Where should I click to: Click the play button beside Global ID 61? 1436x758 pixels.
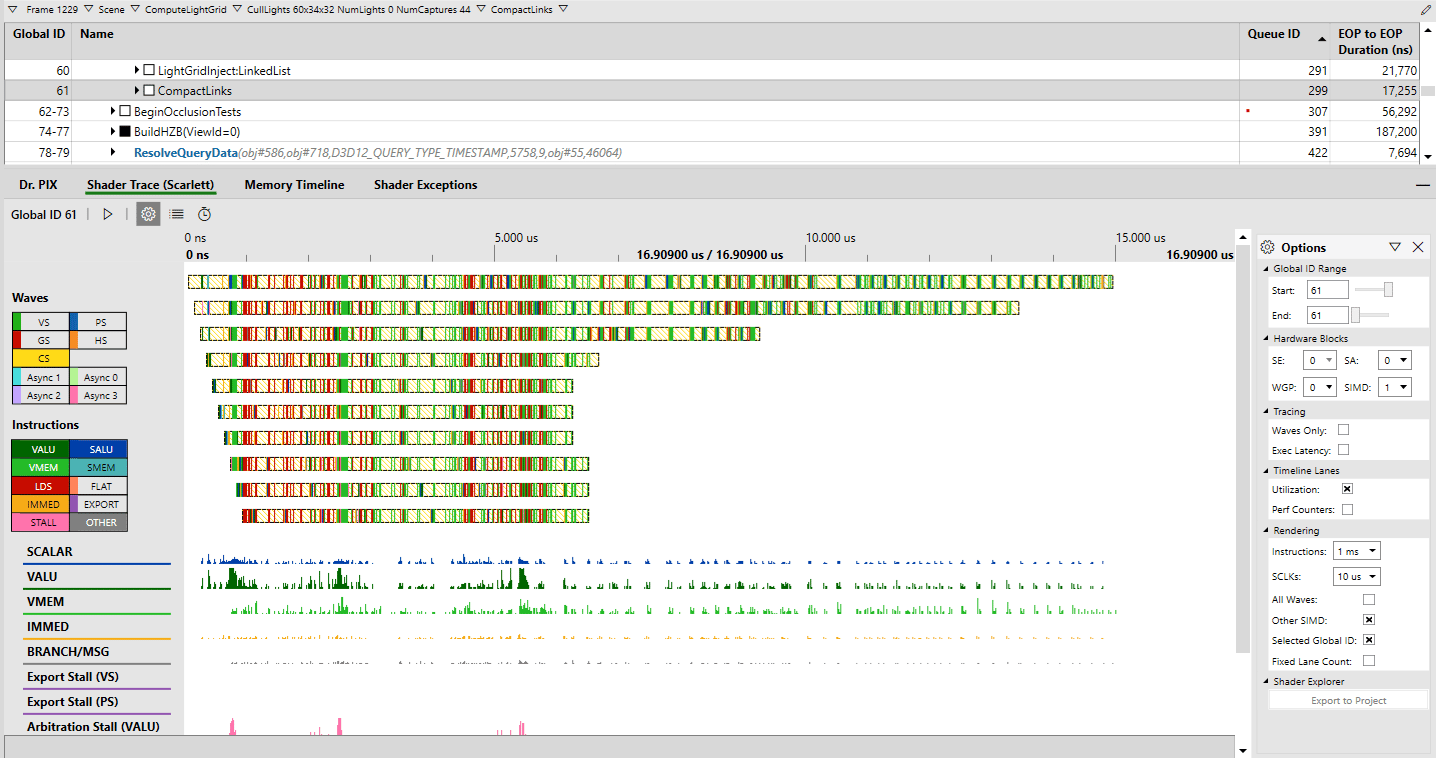tap(108, 214)
